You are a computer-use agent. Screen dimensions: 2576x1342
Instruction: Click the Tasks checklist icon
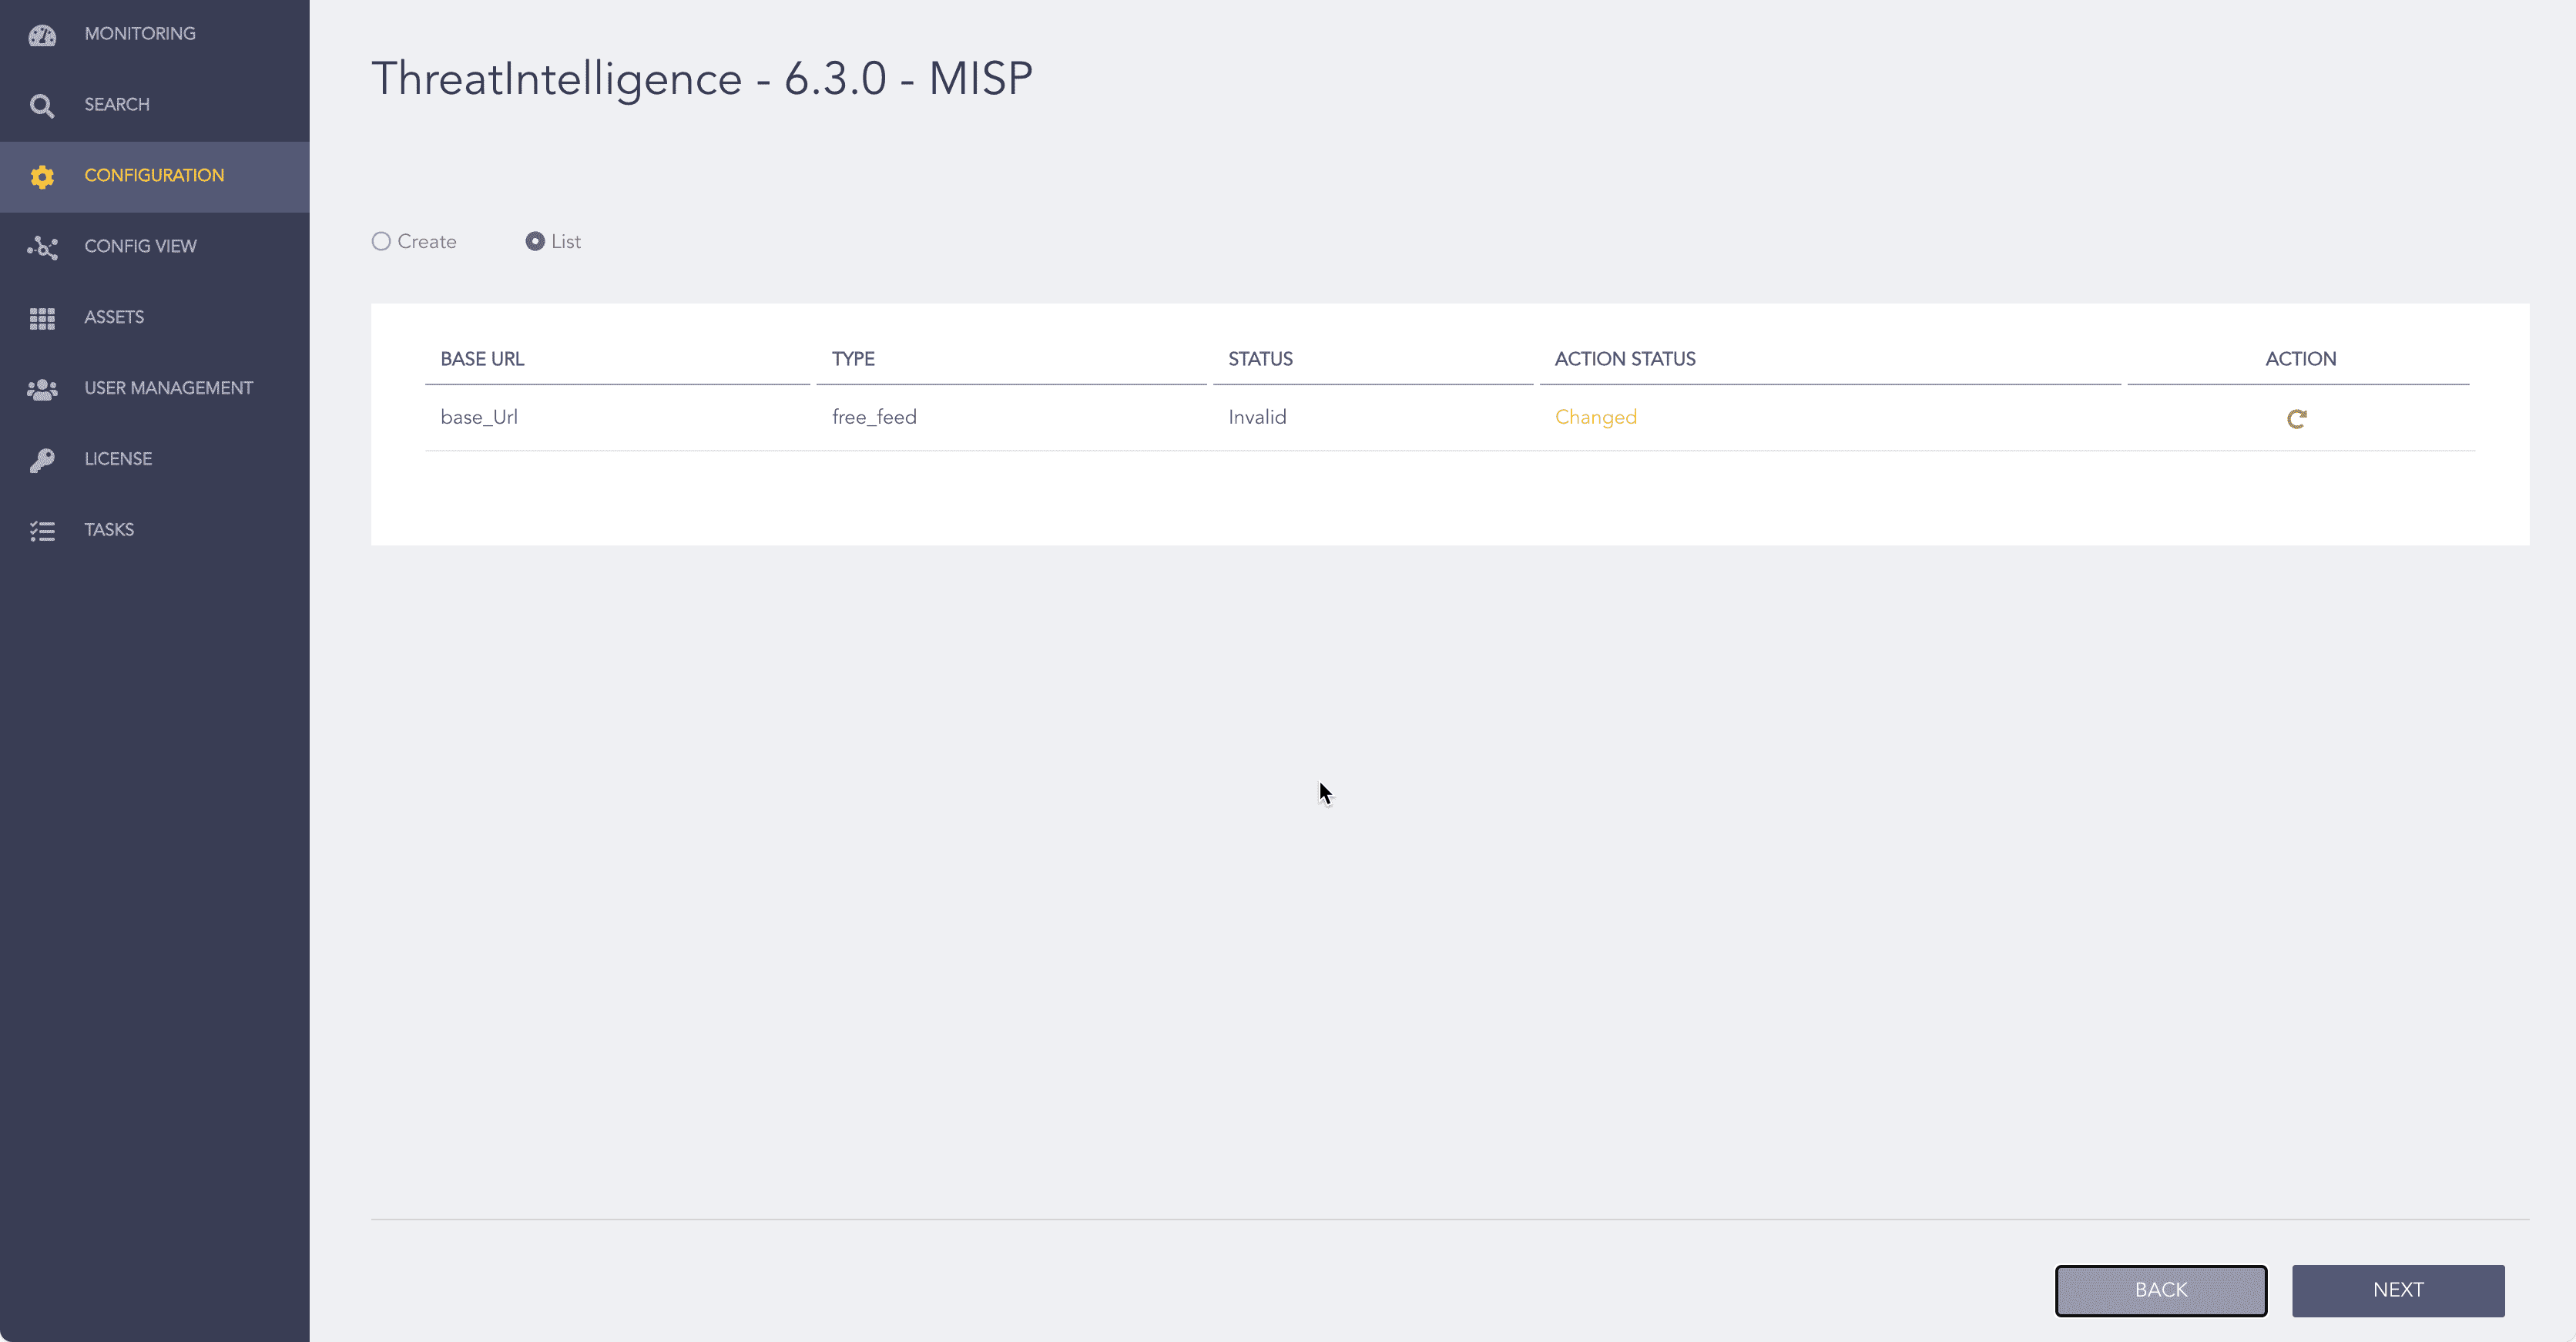coord(42,531)
